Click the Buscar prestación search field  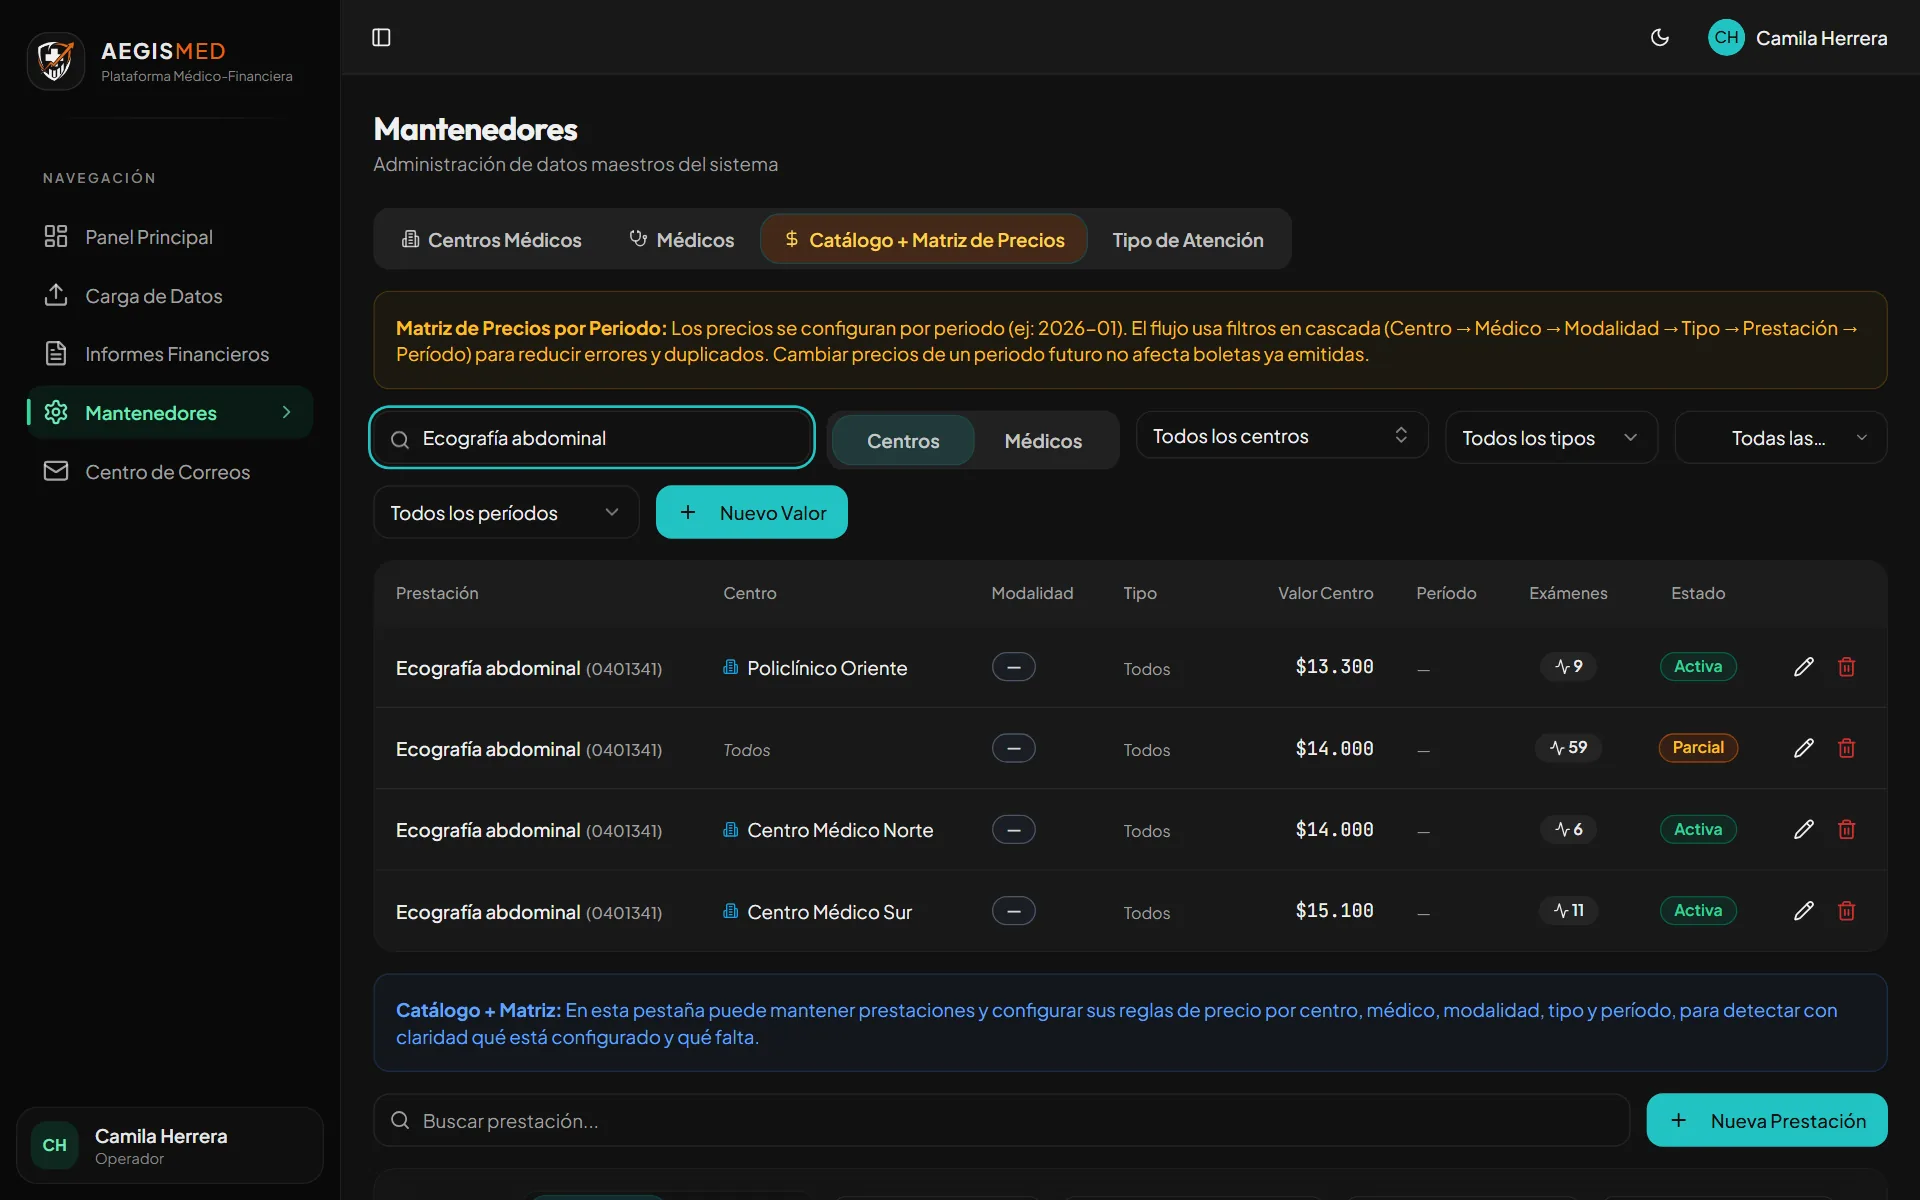point(1001,1120)
